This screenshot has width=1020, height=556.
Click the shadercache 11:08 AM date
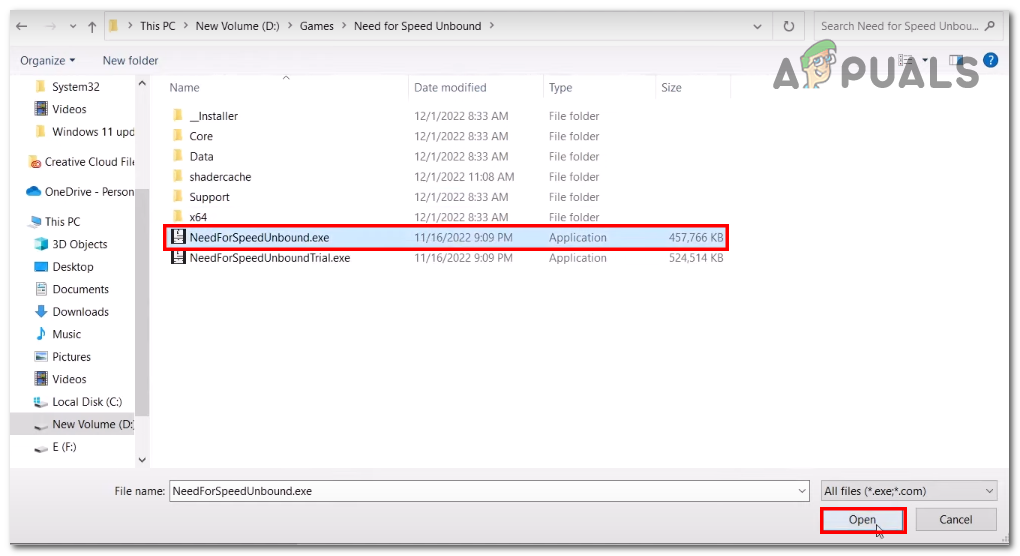(x=464, y=177)
